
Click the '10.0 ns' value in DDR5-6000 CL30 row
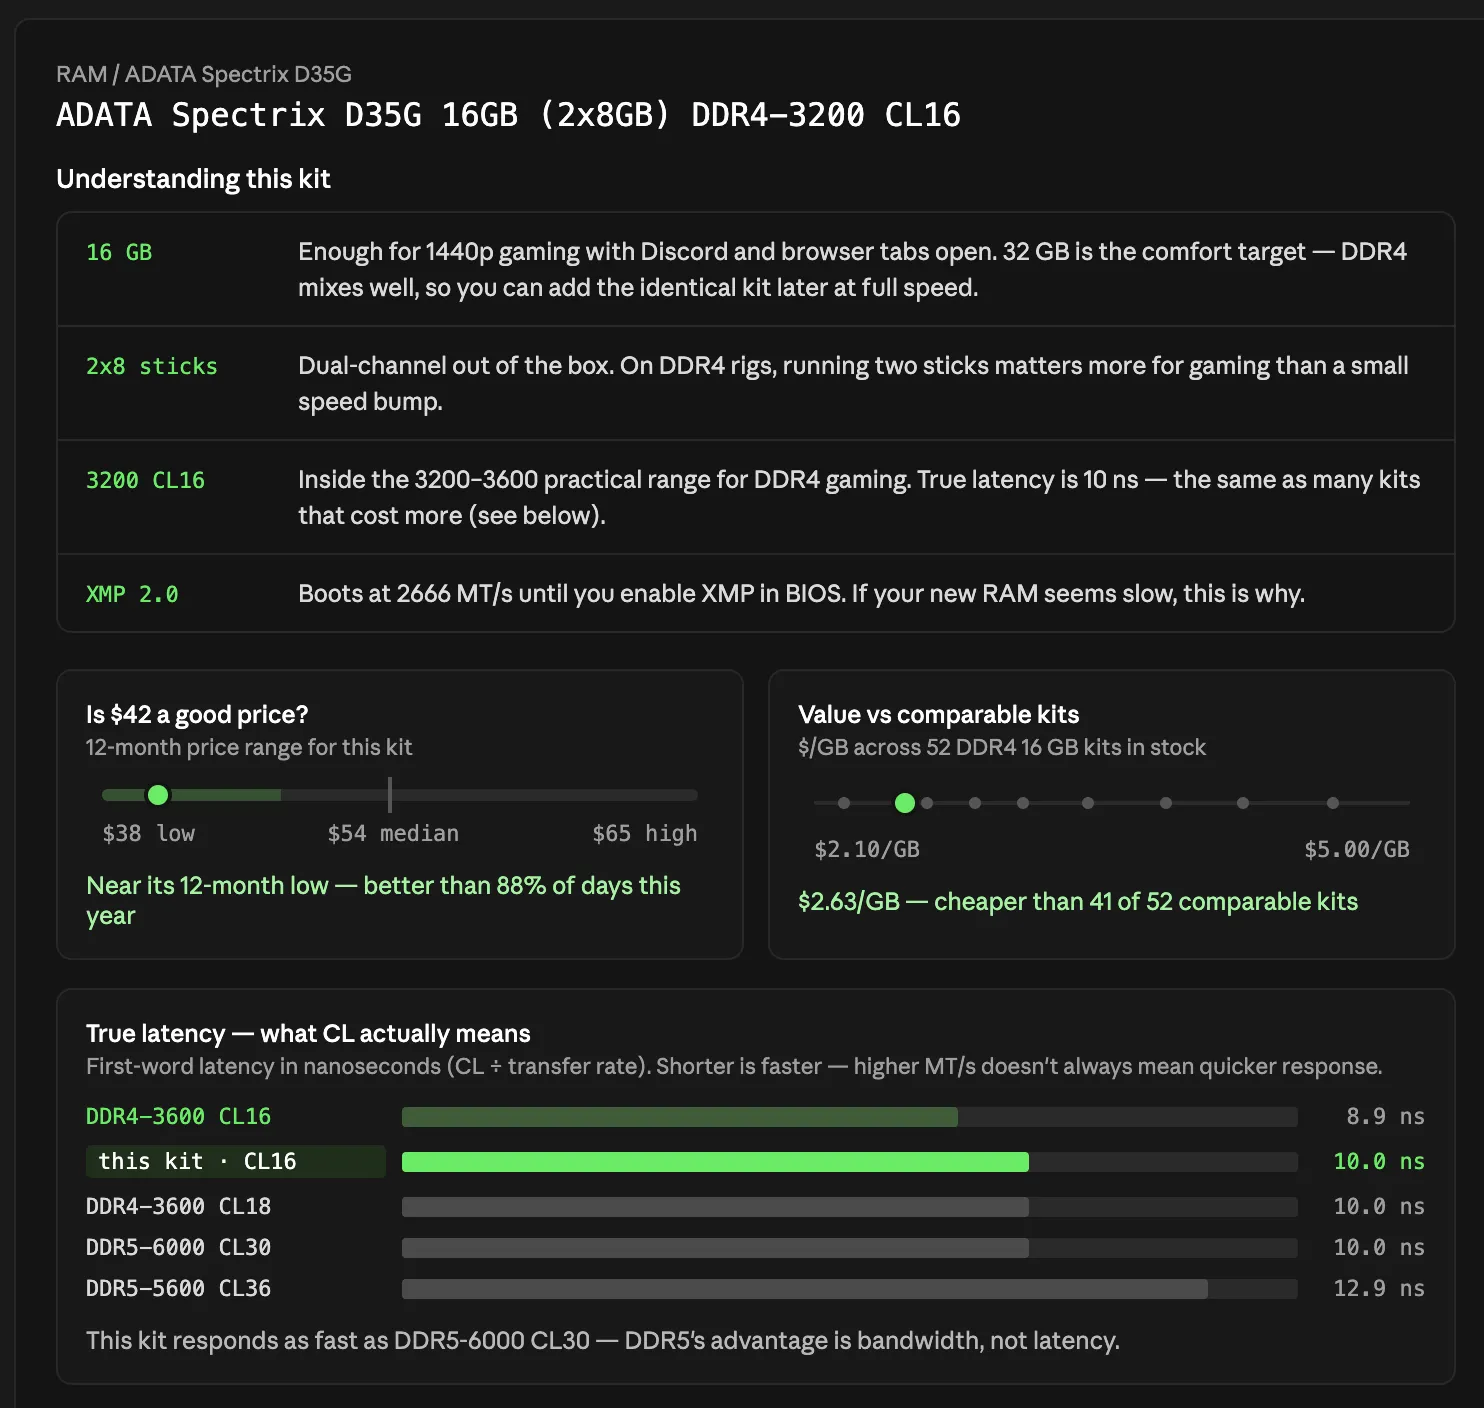point(1379,1247)
